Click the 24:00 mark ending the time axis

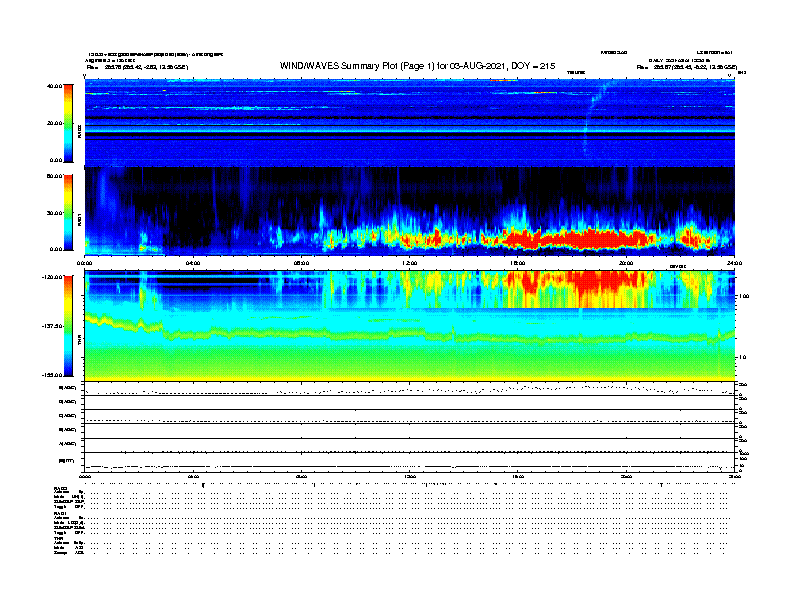click(734, 263)
